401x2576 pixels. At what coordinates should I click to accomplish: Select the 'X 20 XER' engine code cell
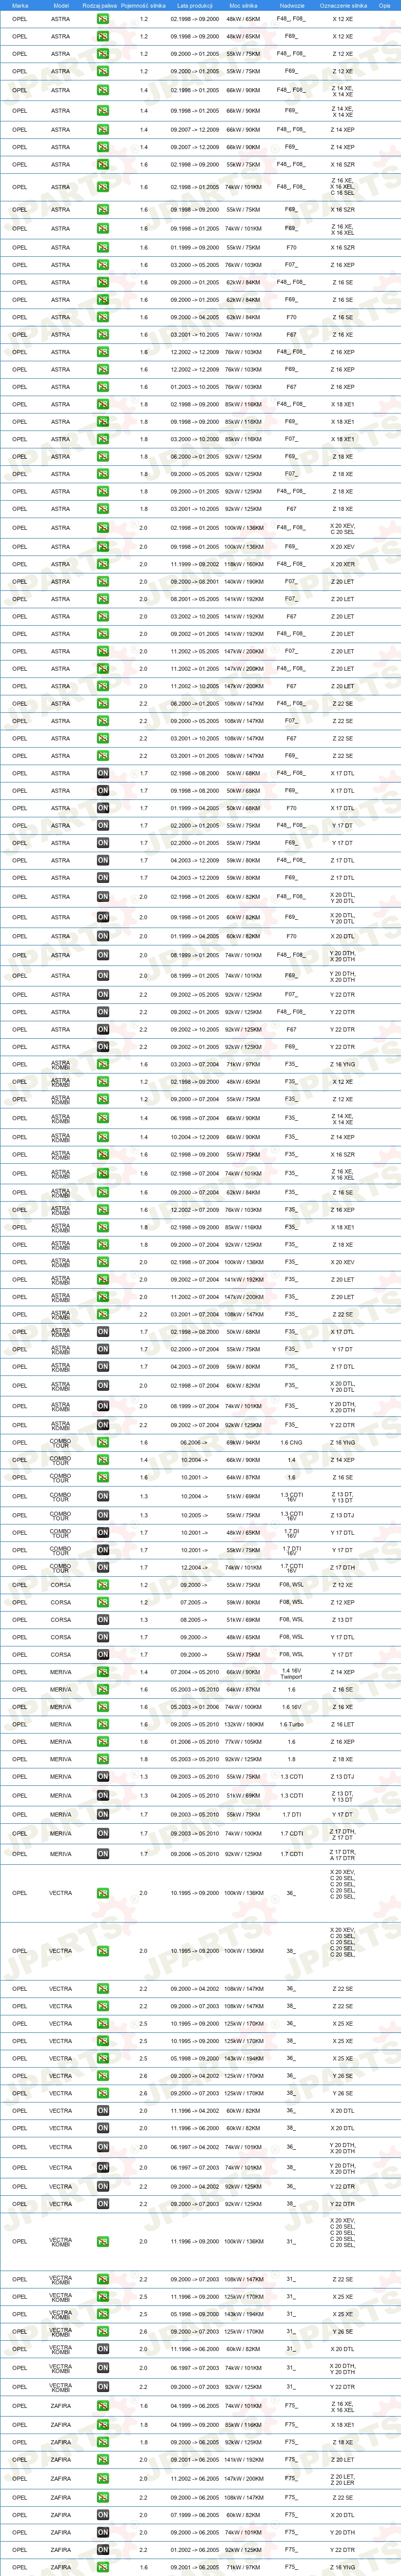click(x=343, y=564)
